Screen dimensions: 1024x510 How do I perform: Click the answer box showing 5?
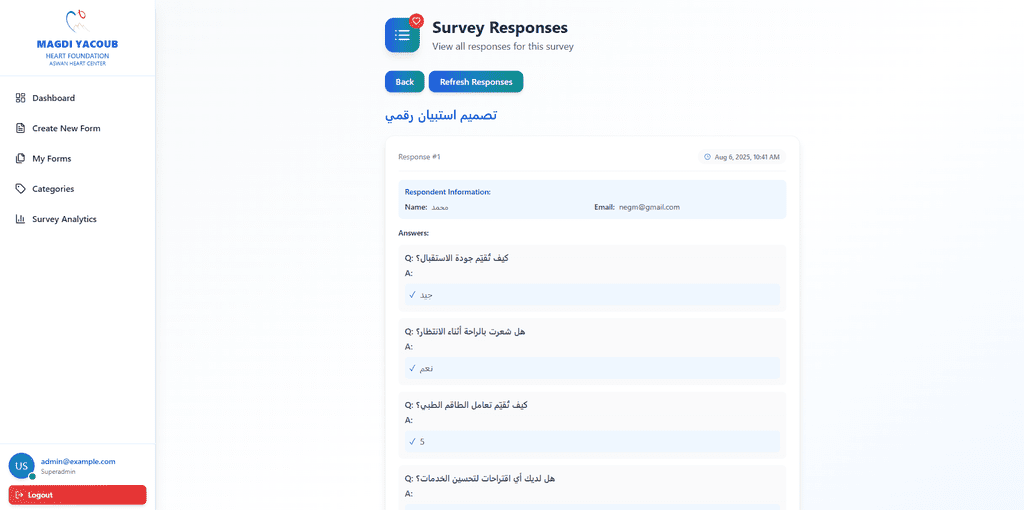pos(592,441)
